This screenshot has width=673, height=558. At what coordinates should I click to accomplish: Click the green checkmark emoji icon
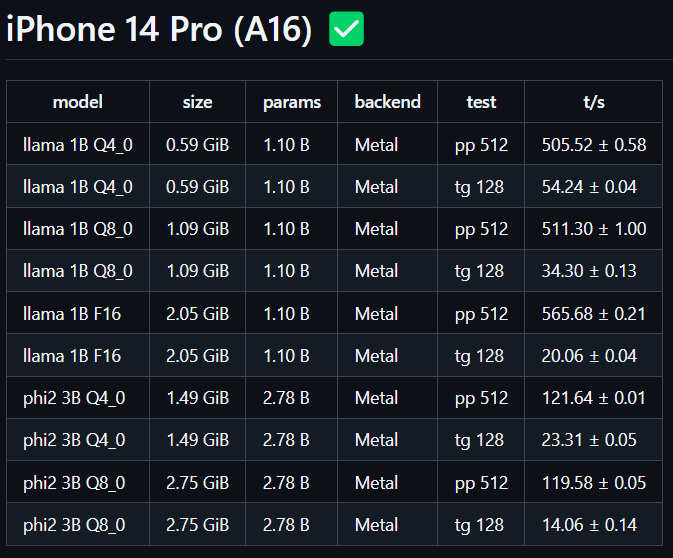(x=346, y=29)
